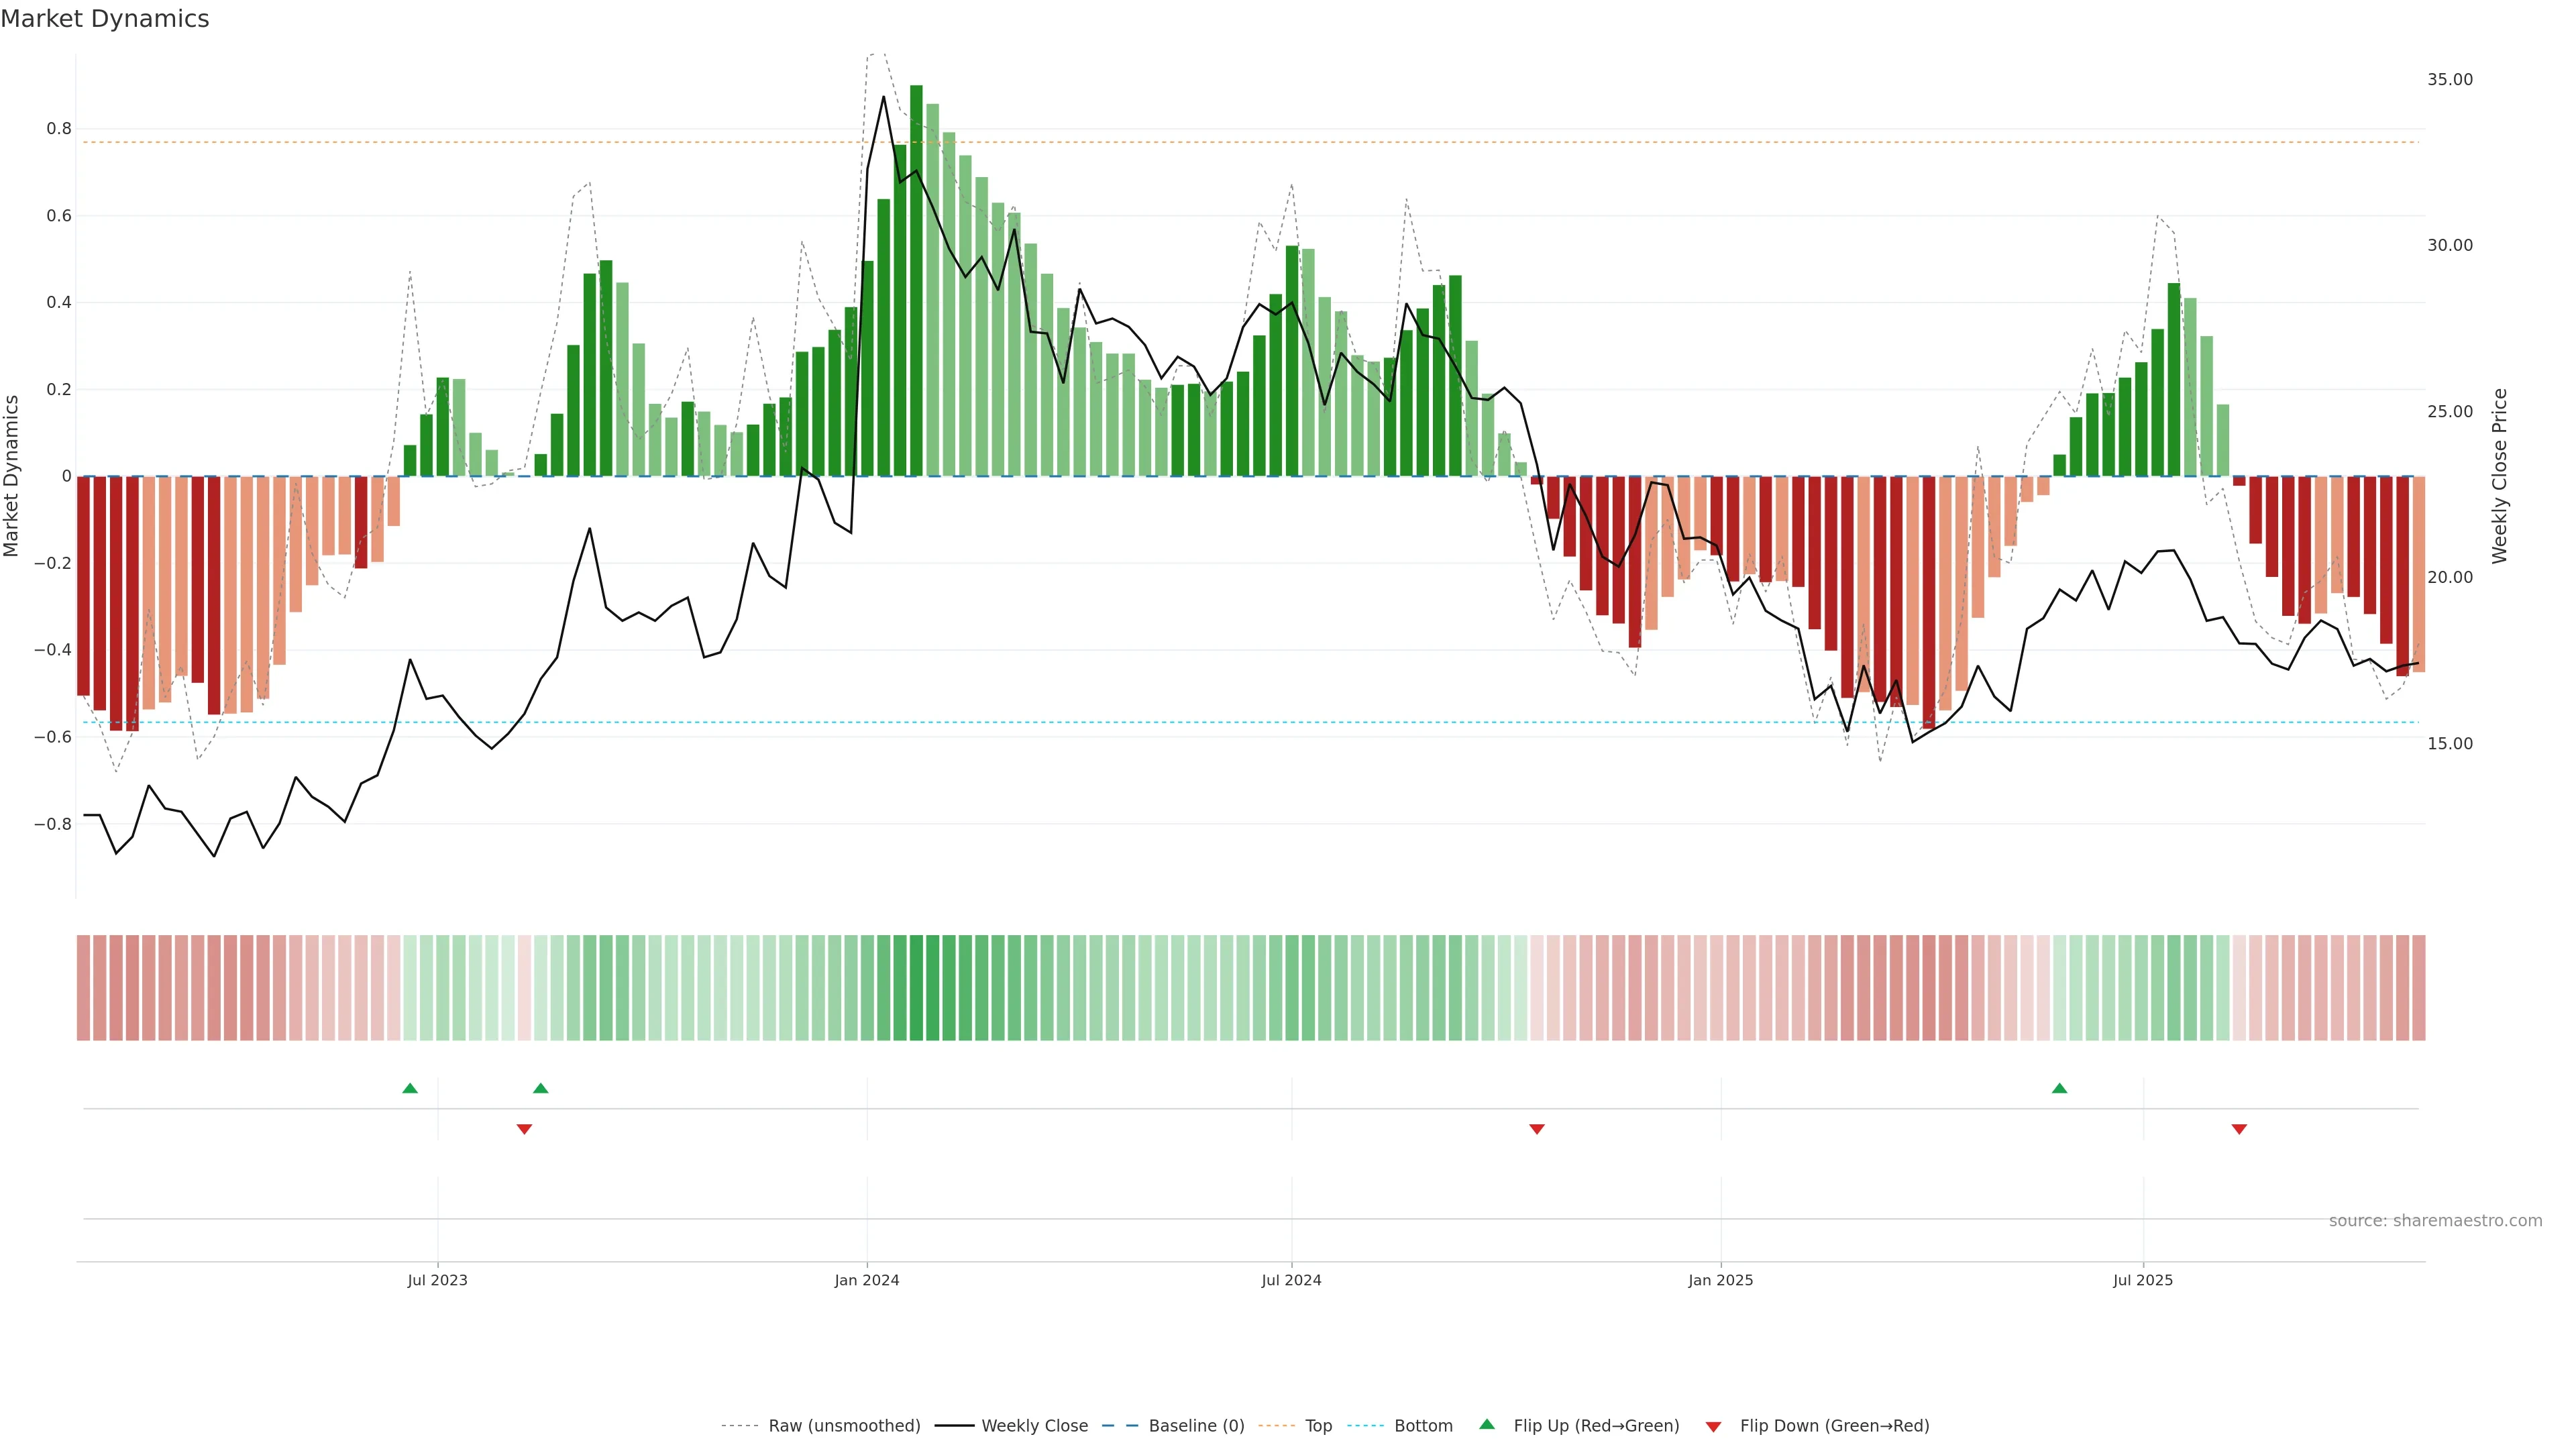The height and width of the screenshot is (1449, 2576).
Task: Toggle the Weekly Close legend entry
Action: (1034, 1426)
